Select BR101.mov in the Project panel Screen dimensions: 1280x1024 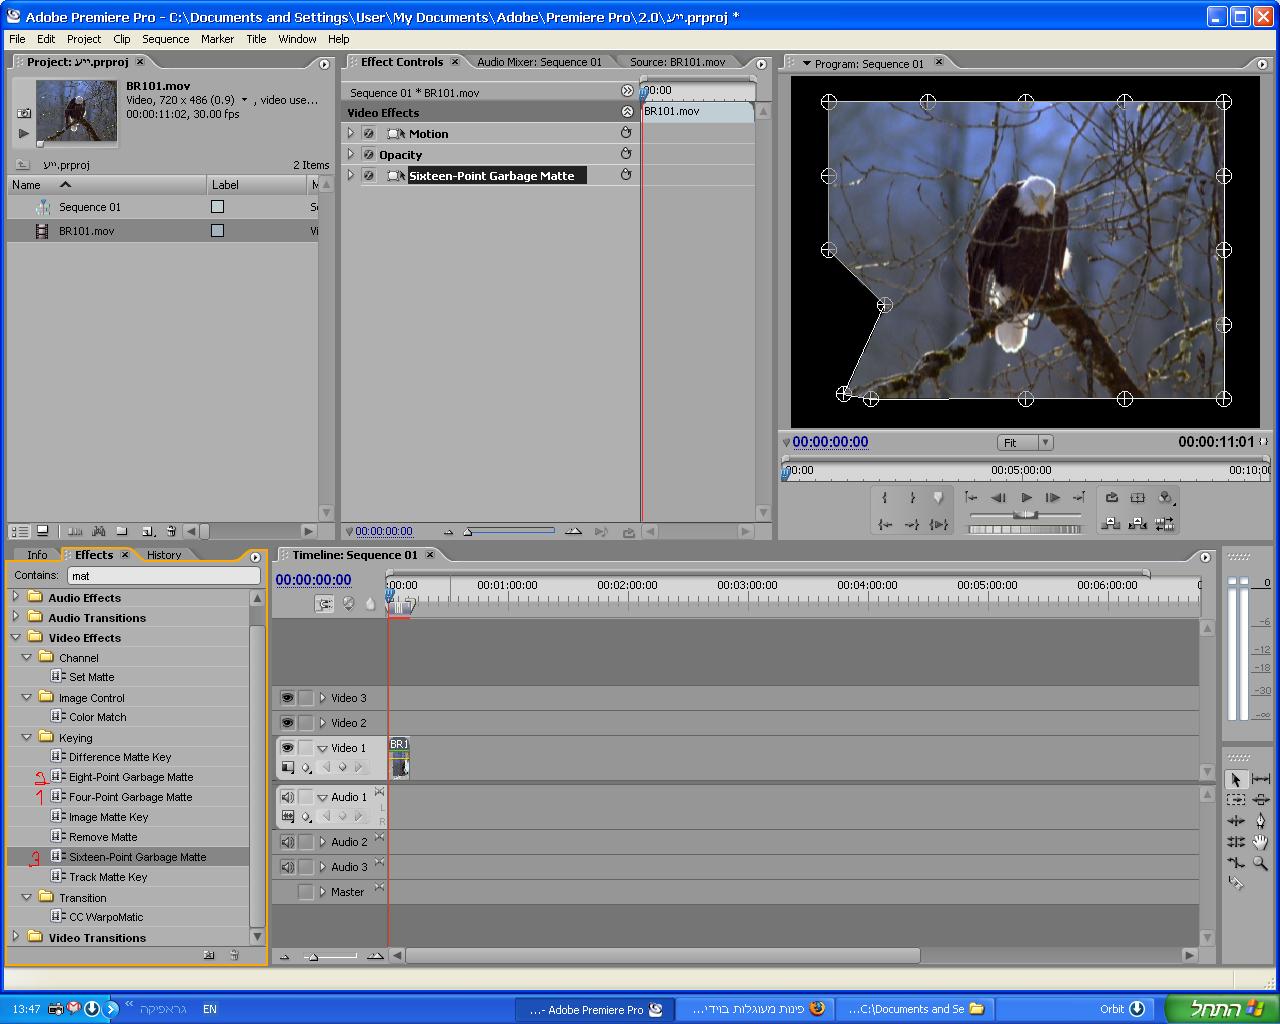86,231
